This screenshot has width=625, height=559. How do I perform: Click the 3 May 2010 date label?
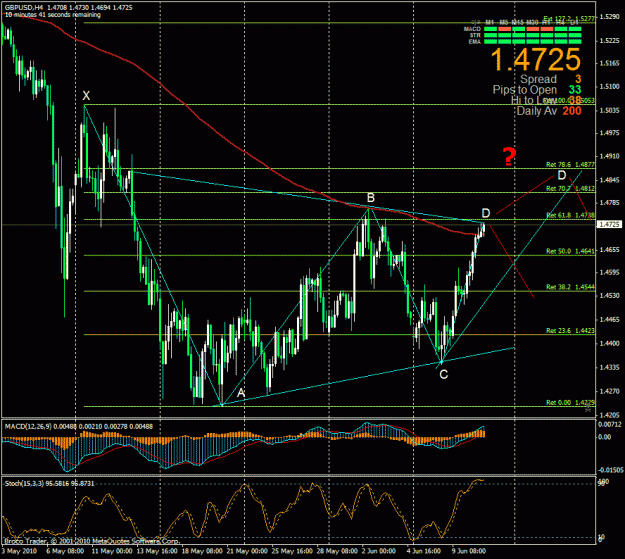coord(19,551)
